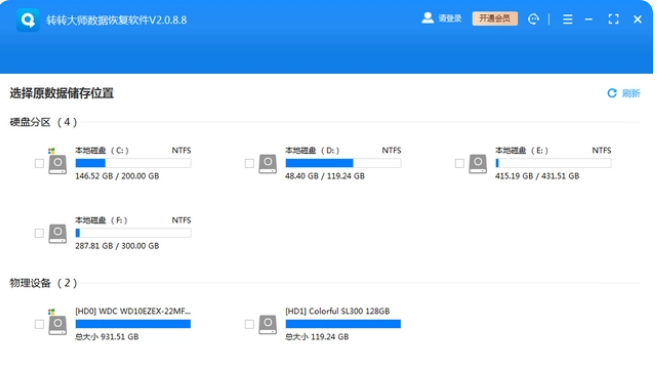Click the NTFS label of drive F:
The image size is (657, 388).
coord(181,220)
